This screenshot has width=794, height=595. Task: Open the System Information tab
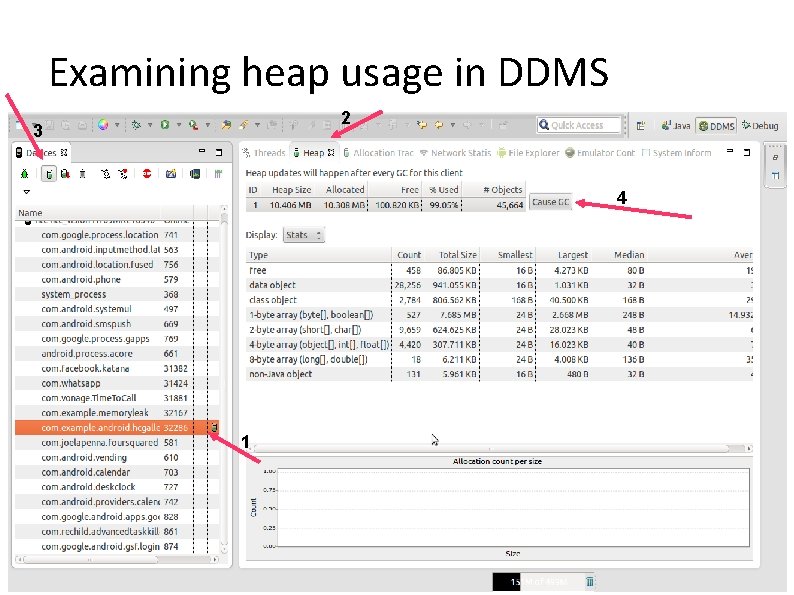(676, 152)
